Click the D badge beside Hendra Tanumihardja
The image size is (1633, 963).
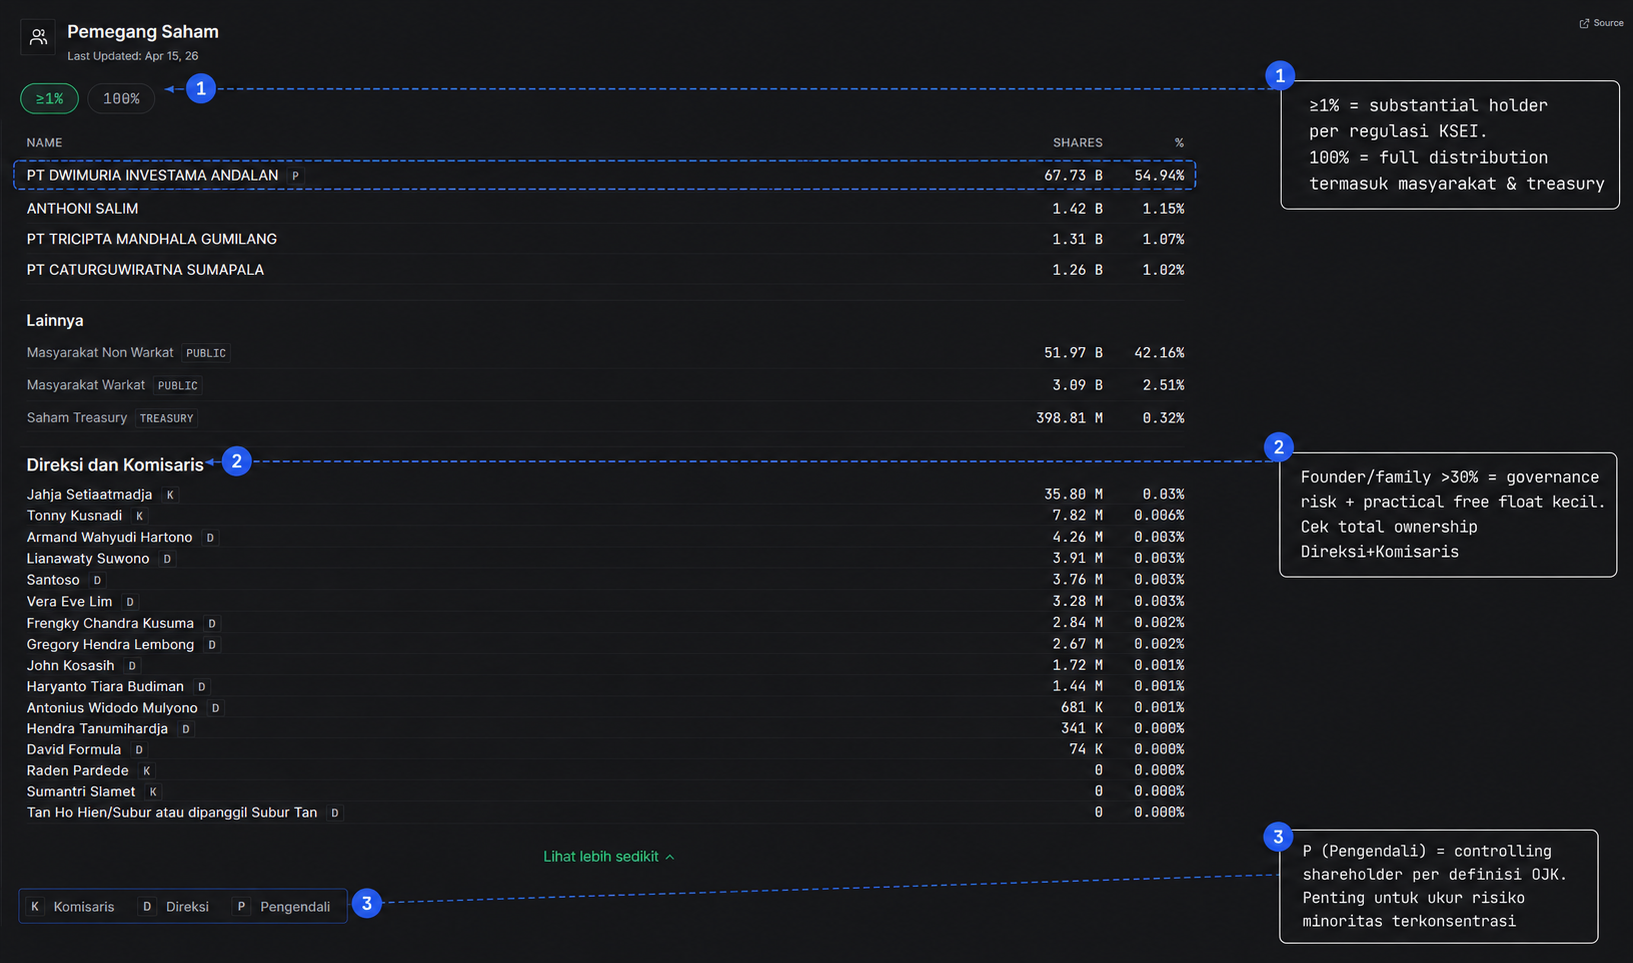click(186, 729)
